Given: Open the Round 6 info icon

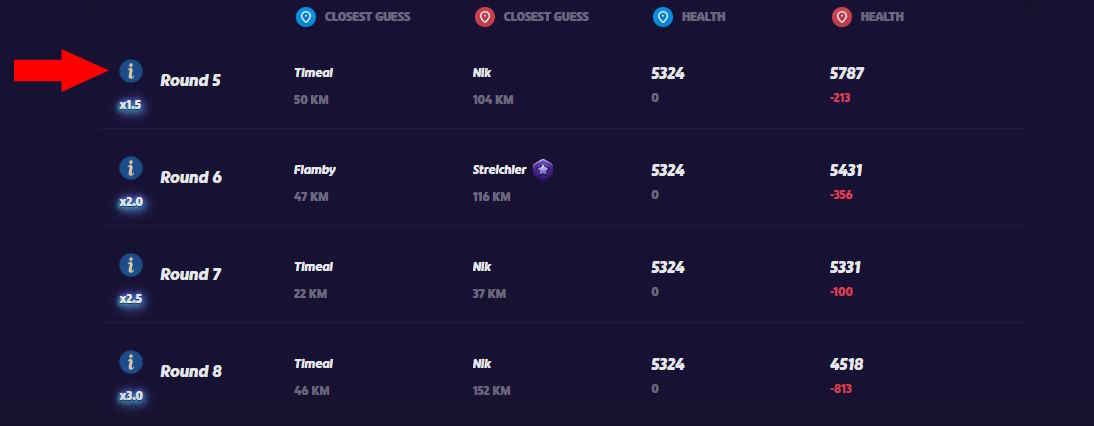Looking at the screenshot, I should [131, 168].
